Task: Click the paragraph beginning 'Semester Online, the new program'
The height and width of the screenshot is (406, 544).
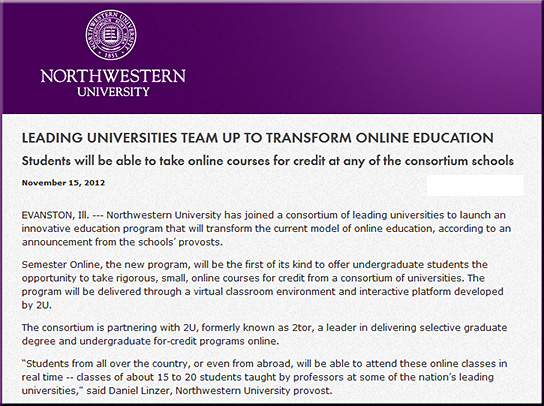Action: [262, 285]
